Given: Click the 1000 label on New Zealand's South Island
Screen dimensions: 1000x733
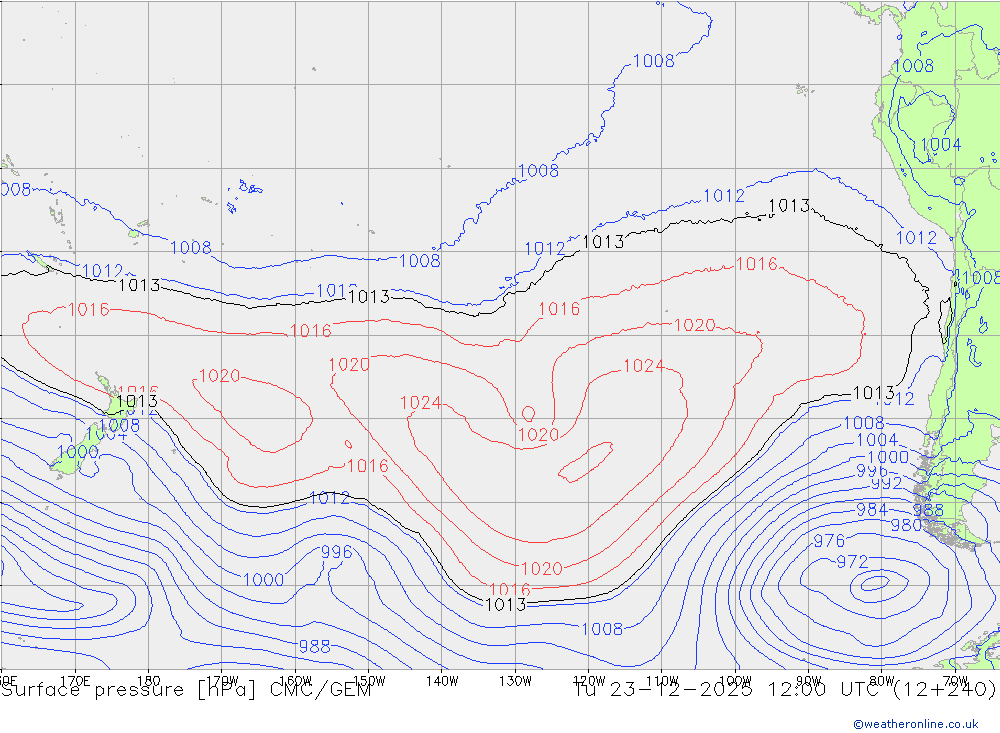Looking at the screenshot, I should coord(78,452).
